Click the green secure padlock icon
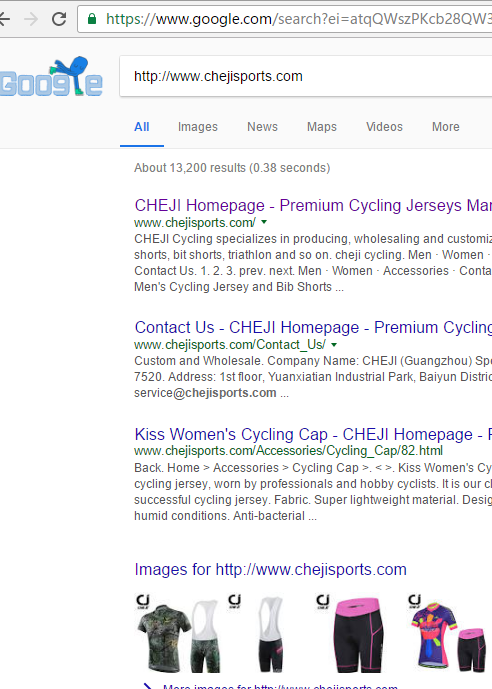492x689 pixels. 92,18
